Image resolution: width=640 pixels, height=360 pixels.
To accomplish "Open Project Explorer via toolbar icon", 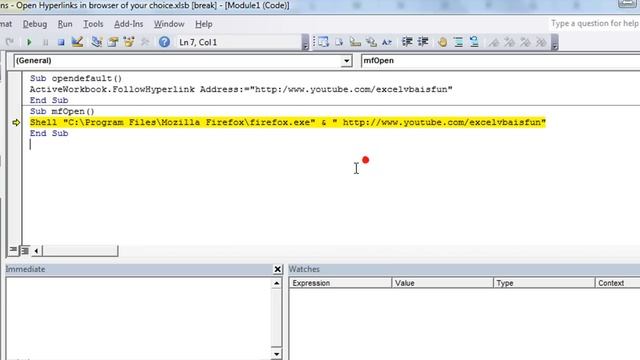I will 97,42.
